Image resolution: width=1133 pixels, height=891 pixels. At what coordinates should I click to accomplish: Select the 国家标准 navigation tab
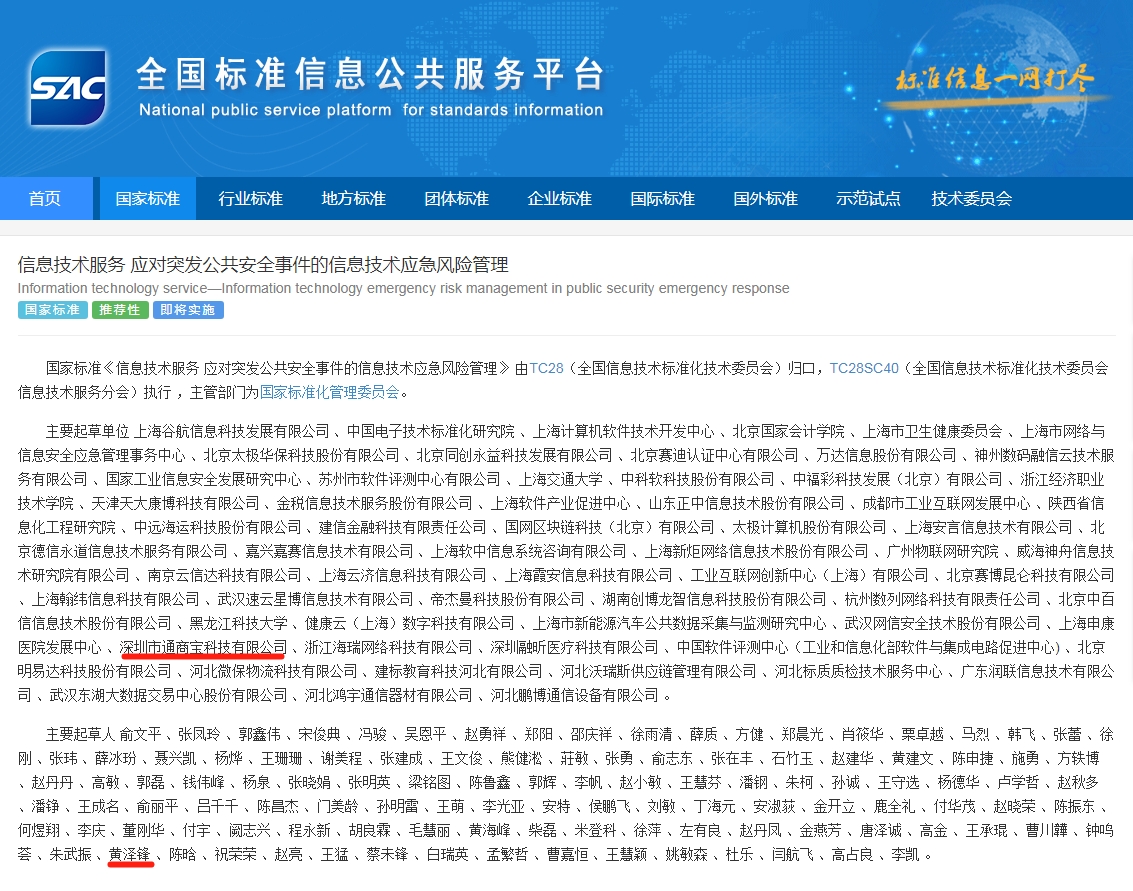pyautogui.click(x=148, y=199)
